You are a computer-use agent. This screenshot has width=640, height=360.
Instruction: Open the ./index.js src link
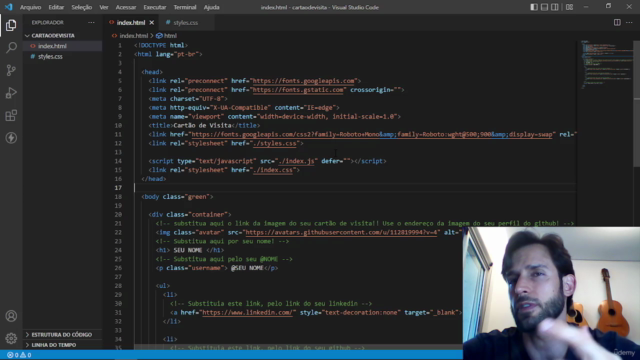[x=297, y=161]
